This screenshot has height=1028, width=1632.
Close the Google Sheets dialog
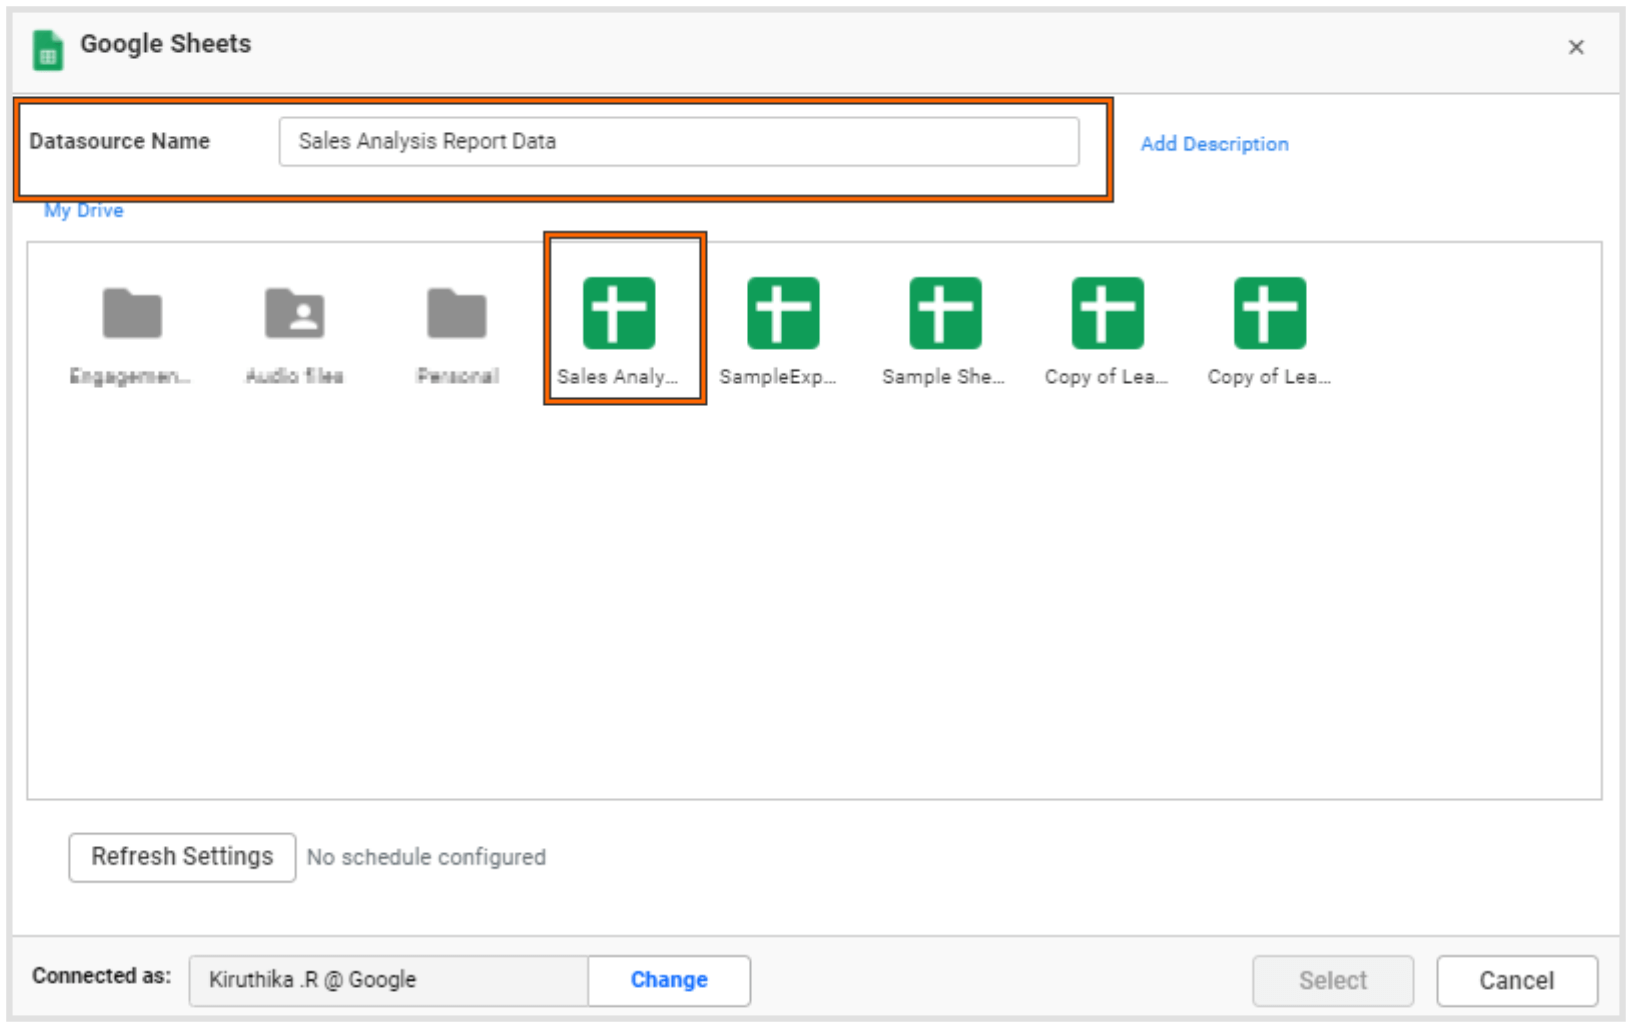(1576, 47)
